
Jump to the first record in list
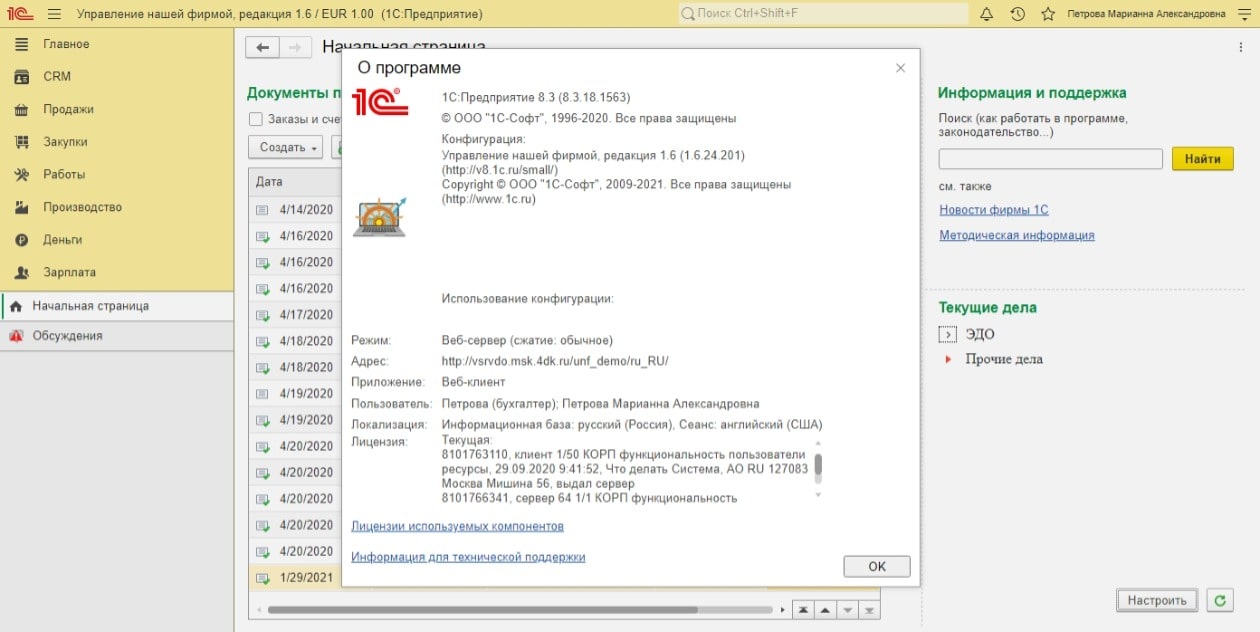pos(803,609)
